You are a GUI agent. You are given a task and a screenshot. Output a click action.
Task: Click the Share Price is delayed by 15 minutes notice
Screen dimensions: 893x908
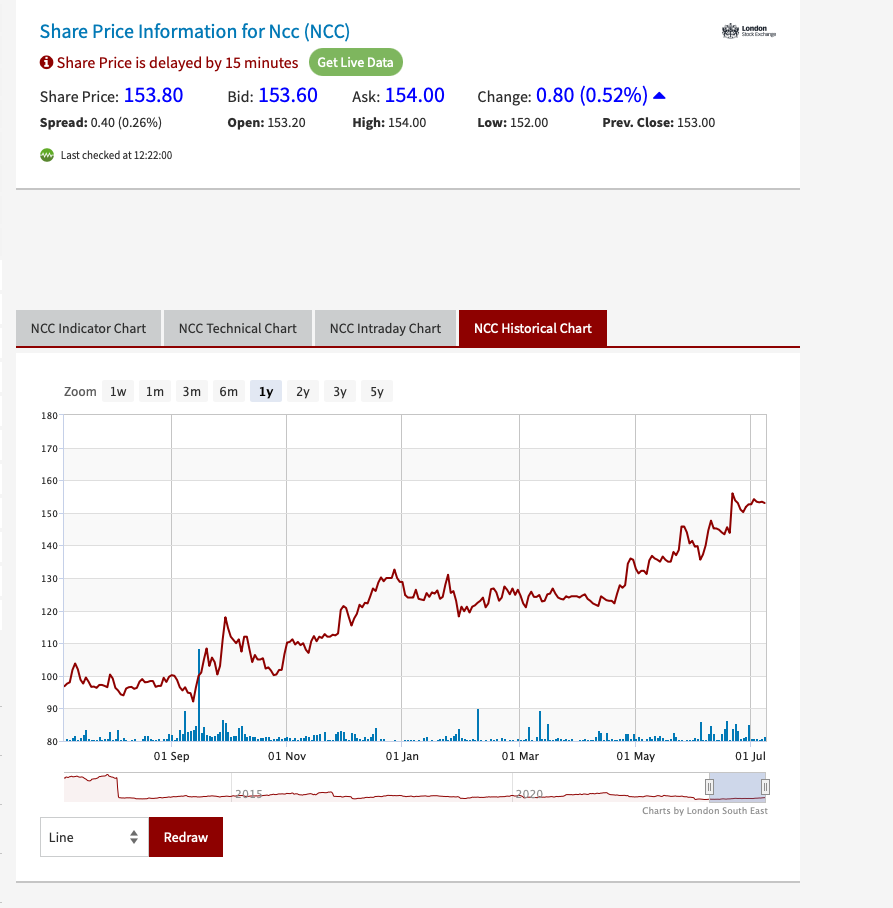coord(177,63)
